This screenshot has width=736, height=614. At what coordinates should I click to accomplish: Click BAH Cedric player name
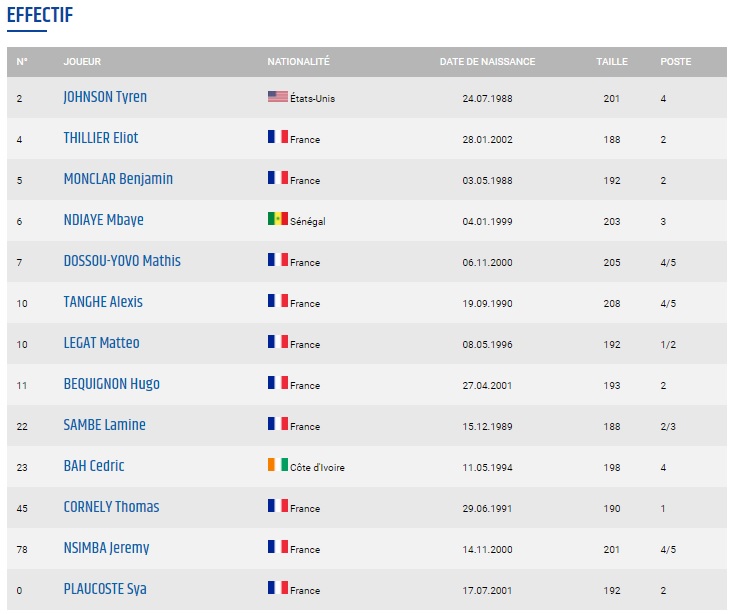94,466
